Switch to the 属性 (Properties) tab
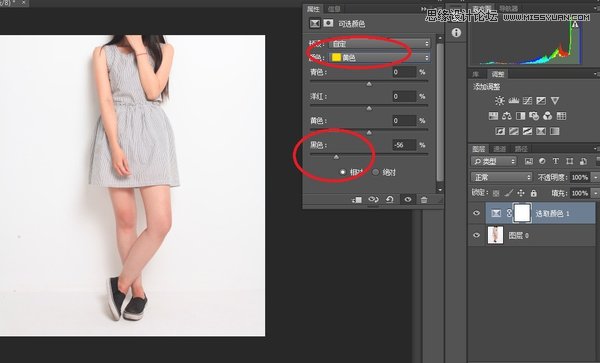The height and width of the screenshot is (363, 600). pyautogui.click(x=313, y=9)
